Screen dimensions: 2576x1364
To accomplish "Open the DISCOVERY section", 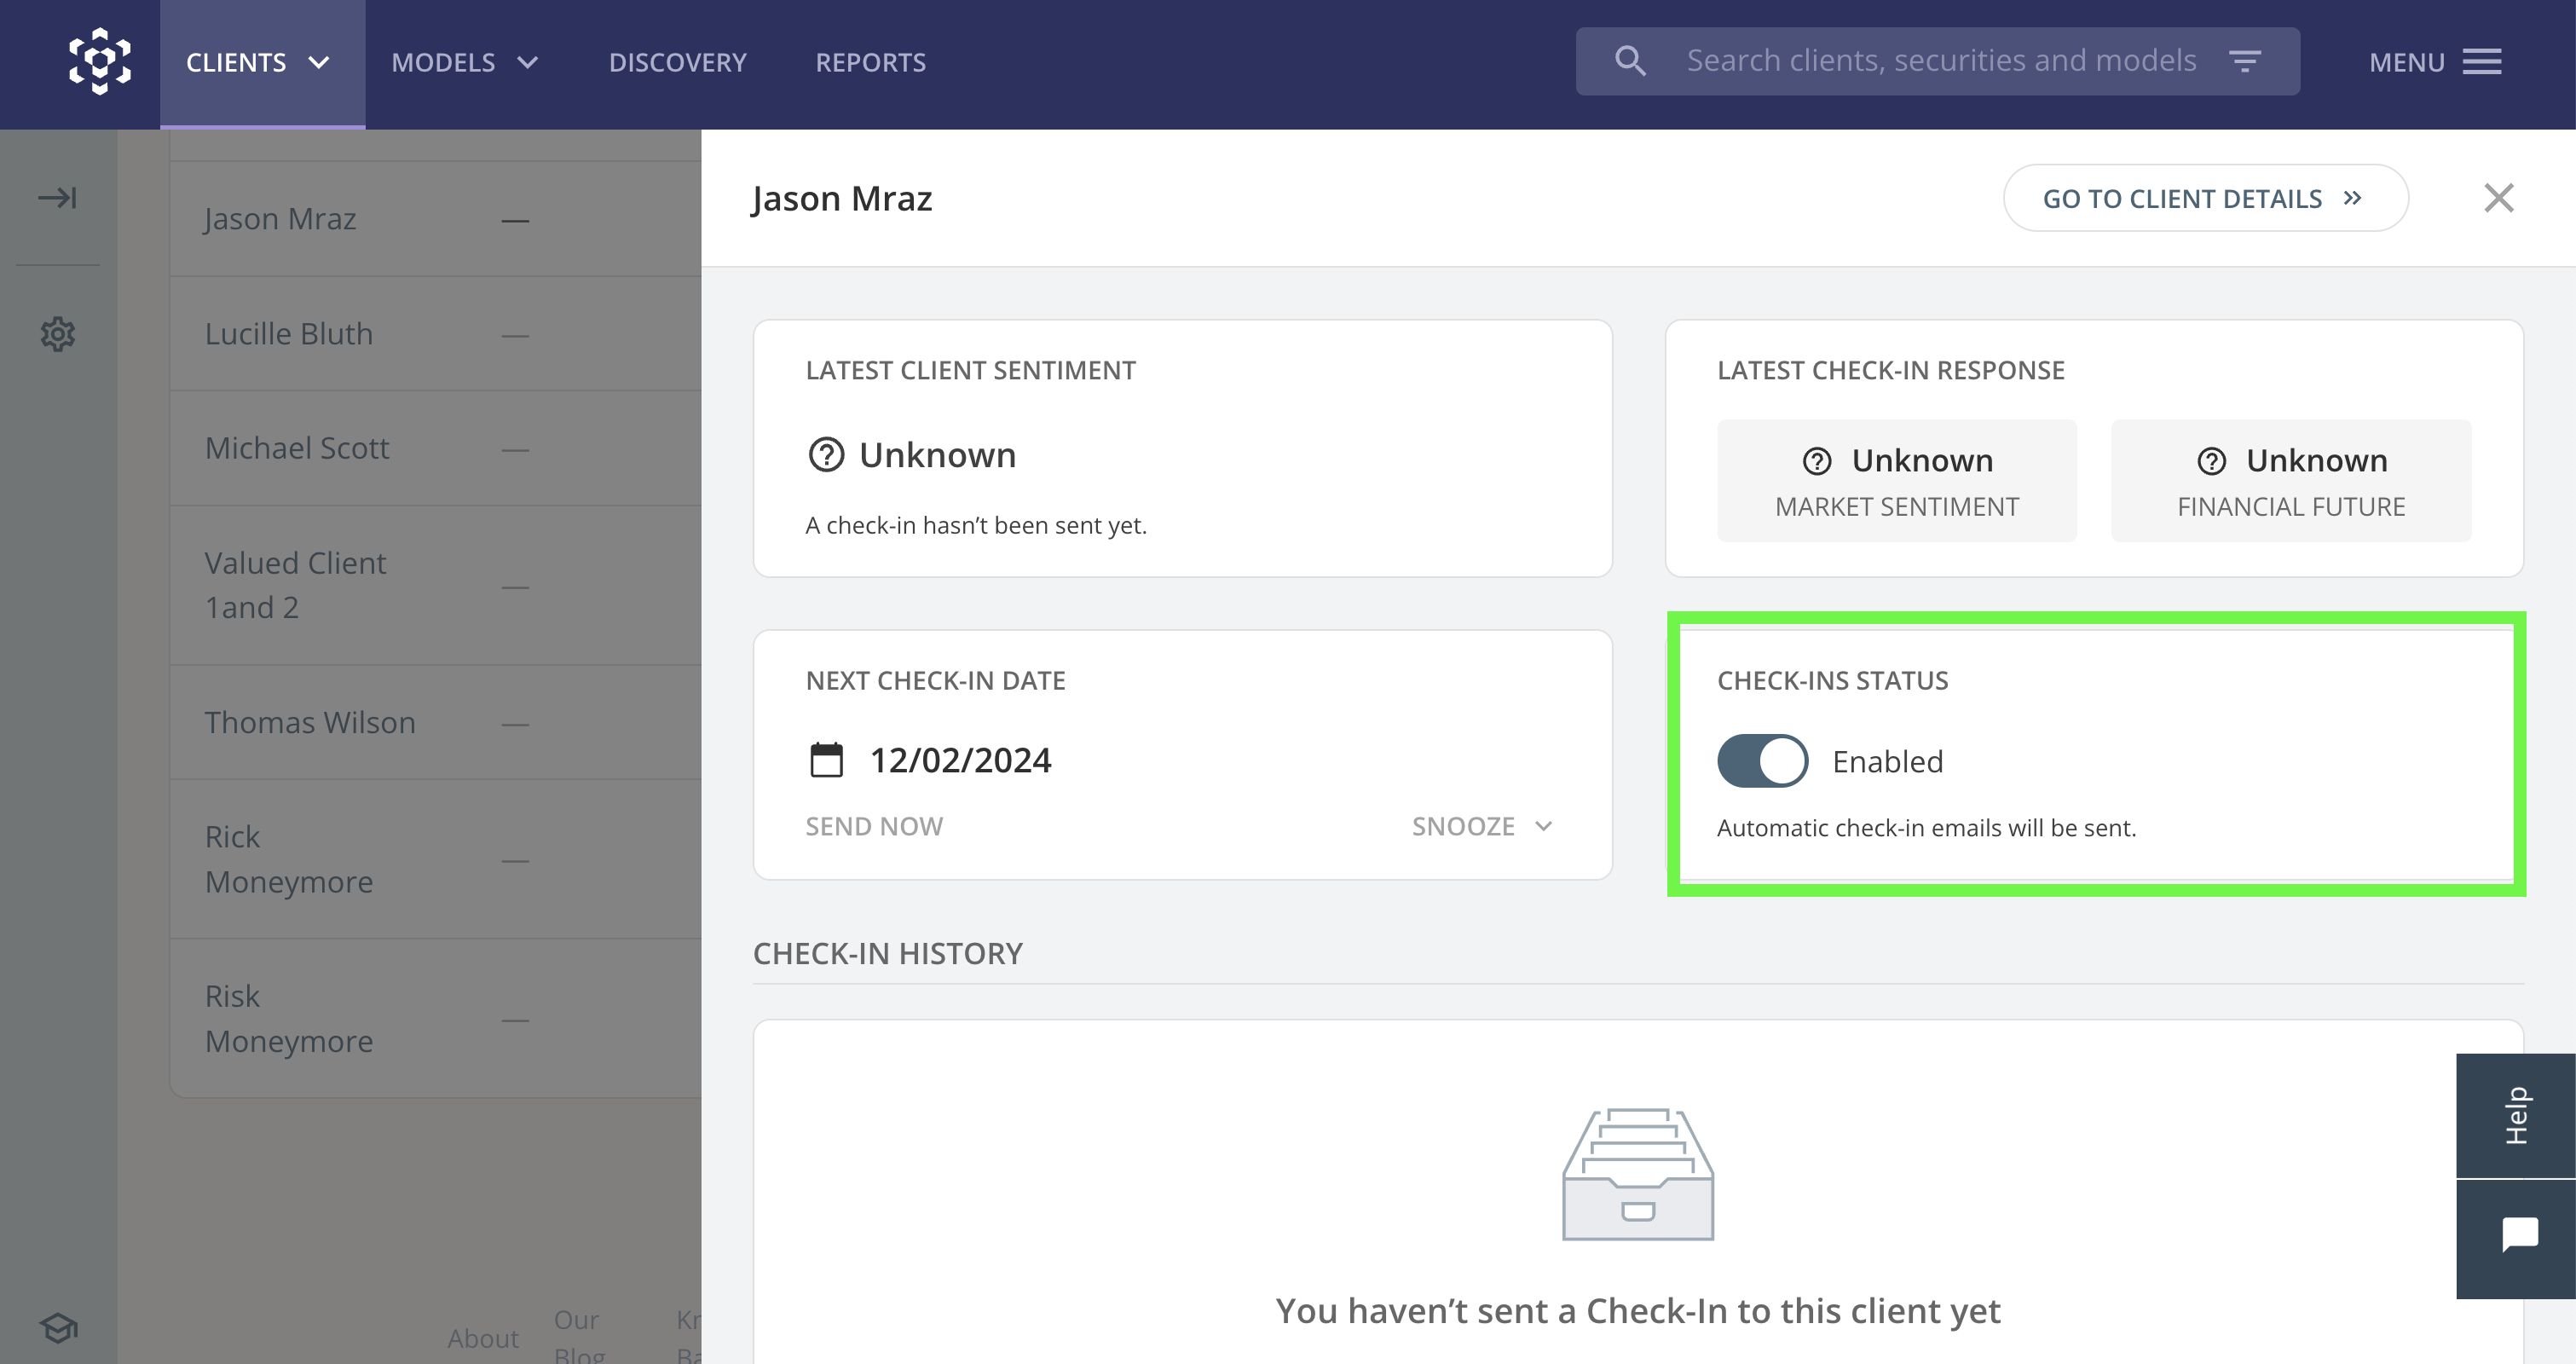I will pyautogui.click(x=677, y=62).
